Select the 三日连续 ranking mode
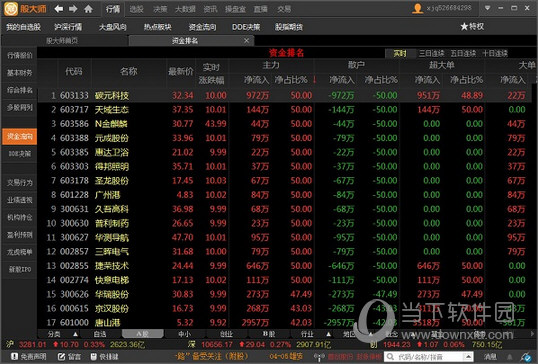Viewport: 538px width, 364px height. pyautogui.click(x=431, y=53)
